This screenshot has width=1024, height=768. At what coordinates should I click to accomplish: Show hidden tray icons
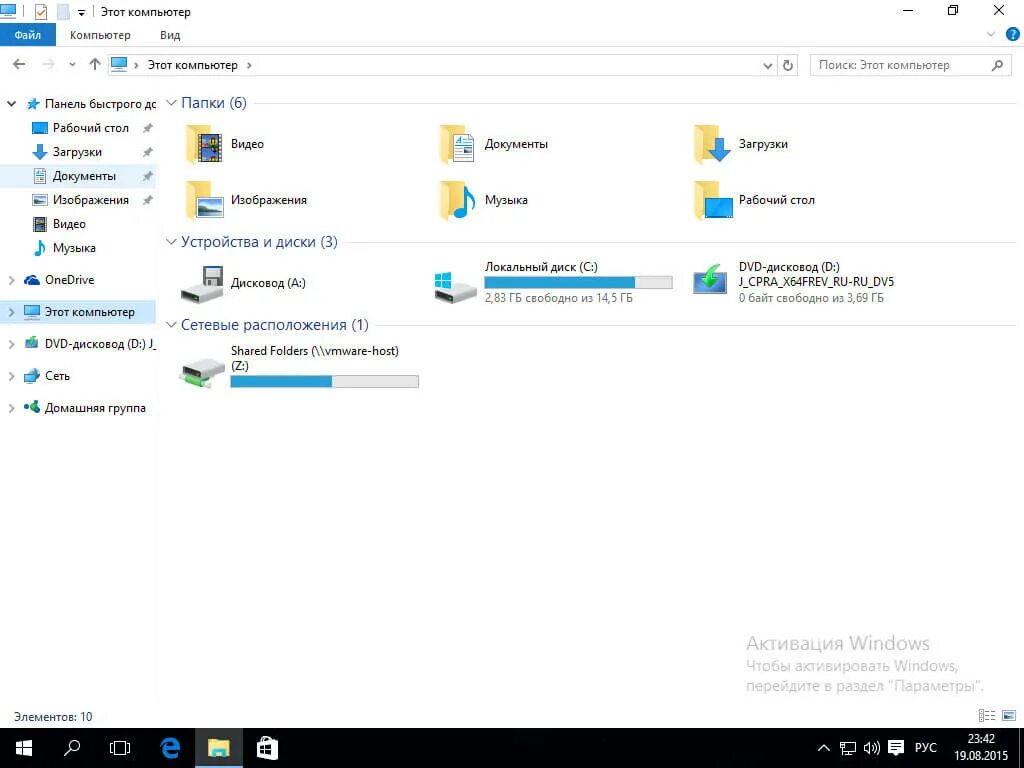tap(824, 748)
